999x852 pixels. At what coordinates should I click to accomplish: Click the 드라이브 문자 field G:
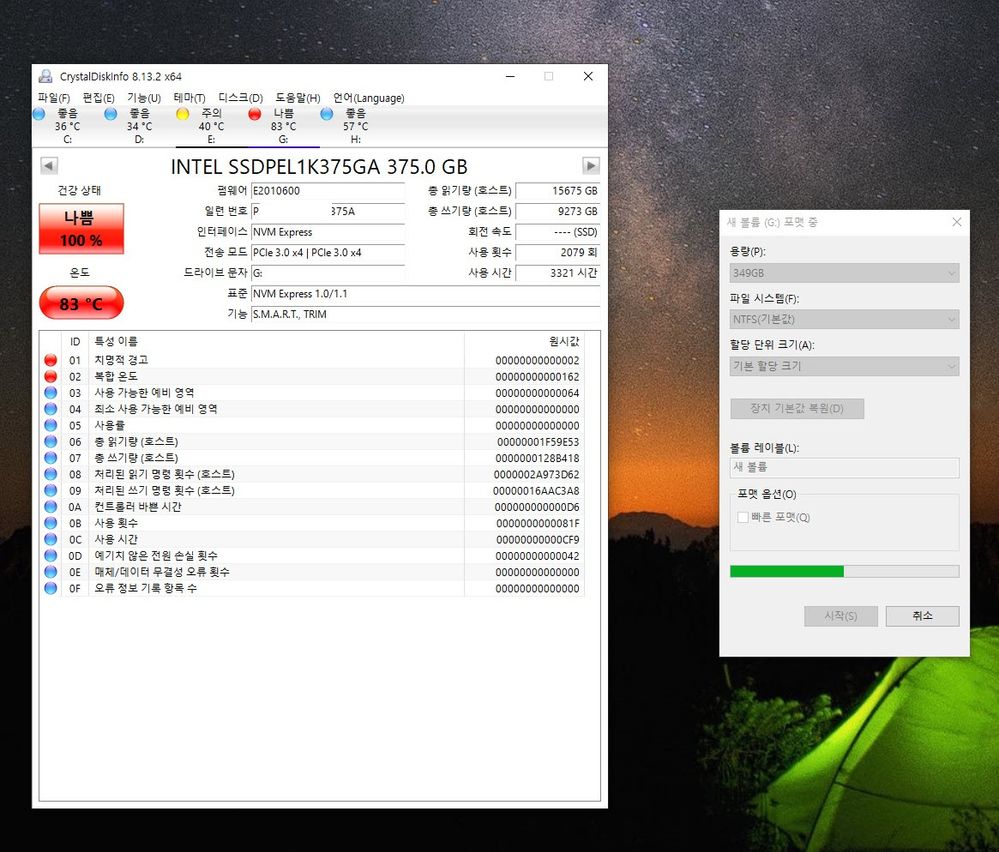327,273
